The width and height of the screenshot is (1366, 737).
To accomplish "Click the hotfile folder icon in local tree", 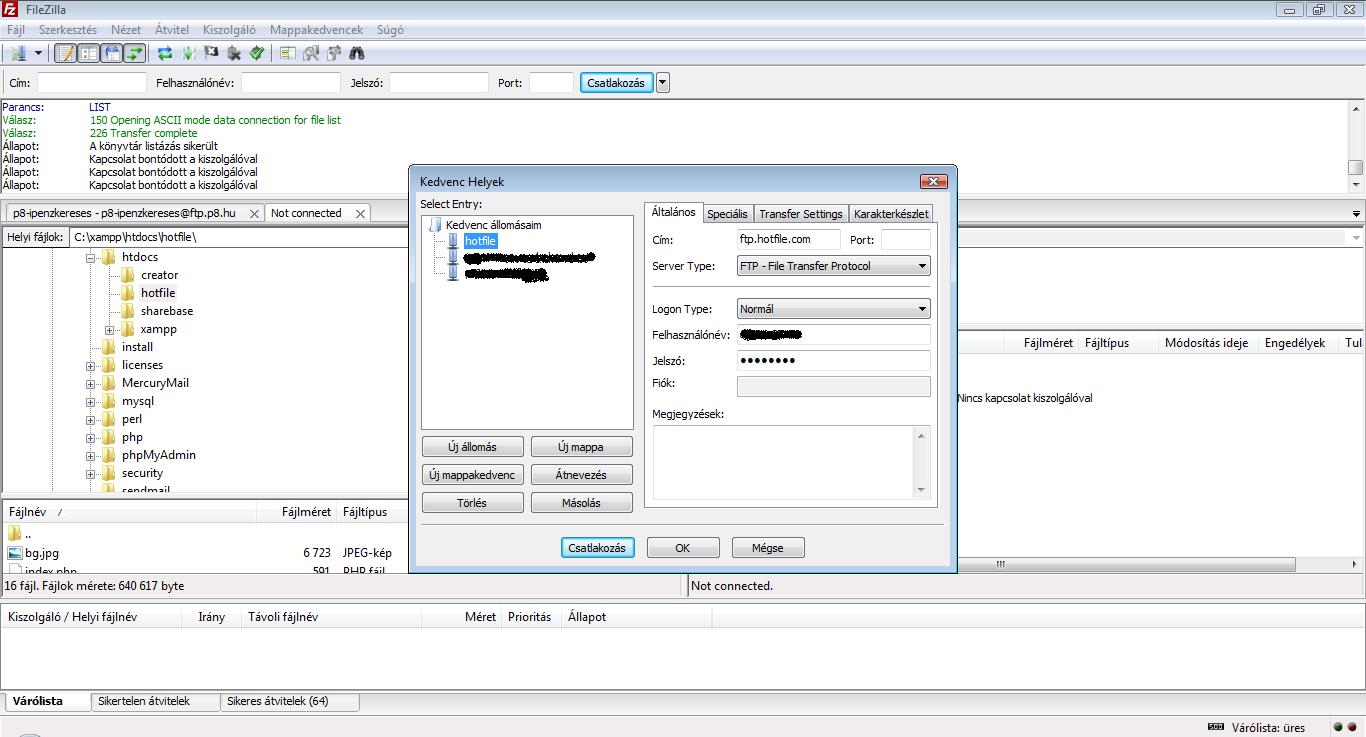I will (128, 293).
